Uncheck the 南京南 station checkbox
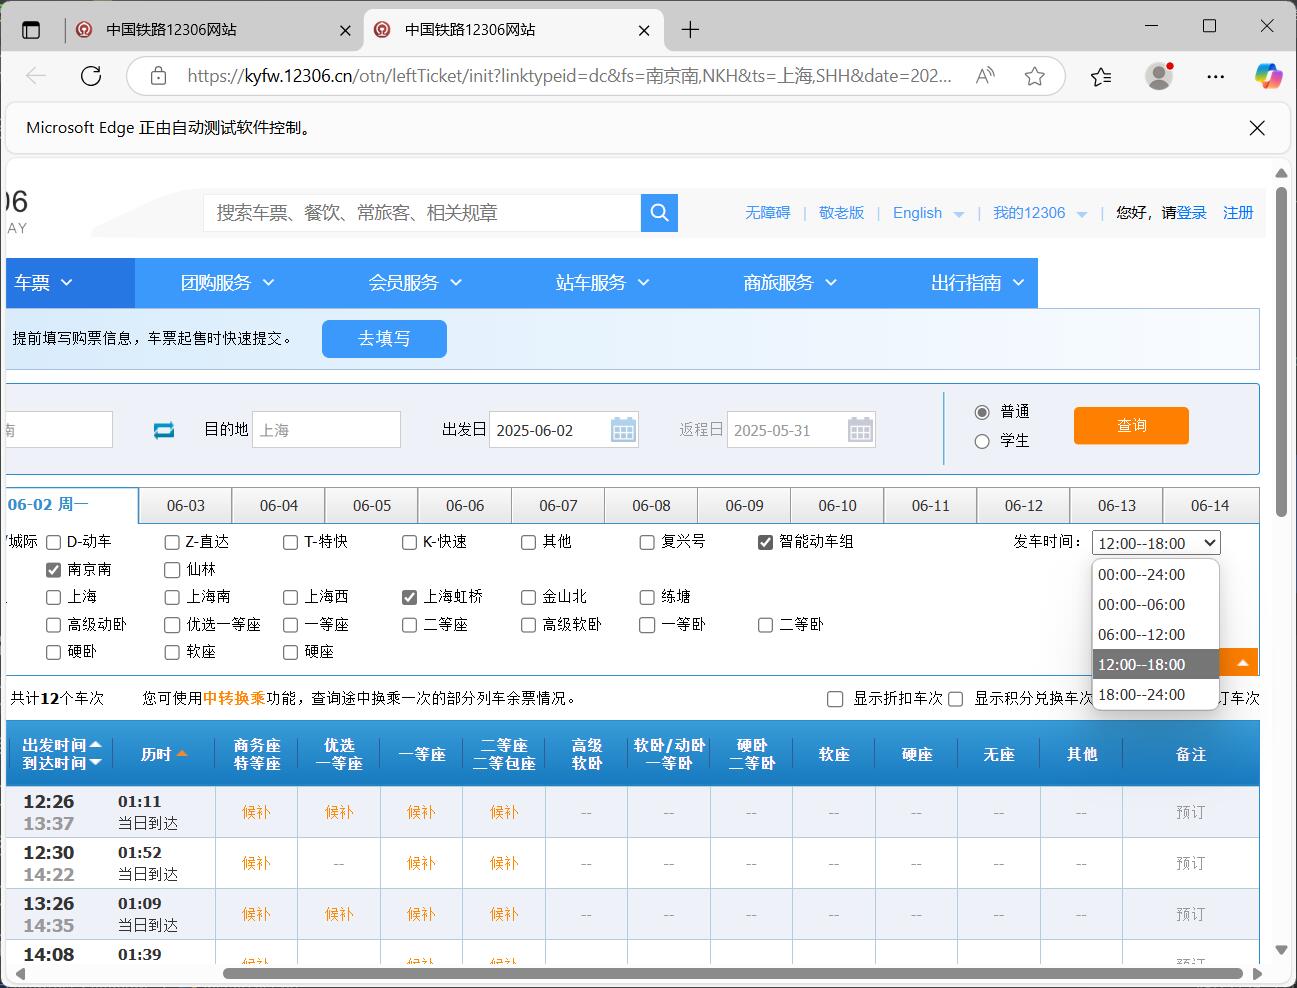 [54, 570]
